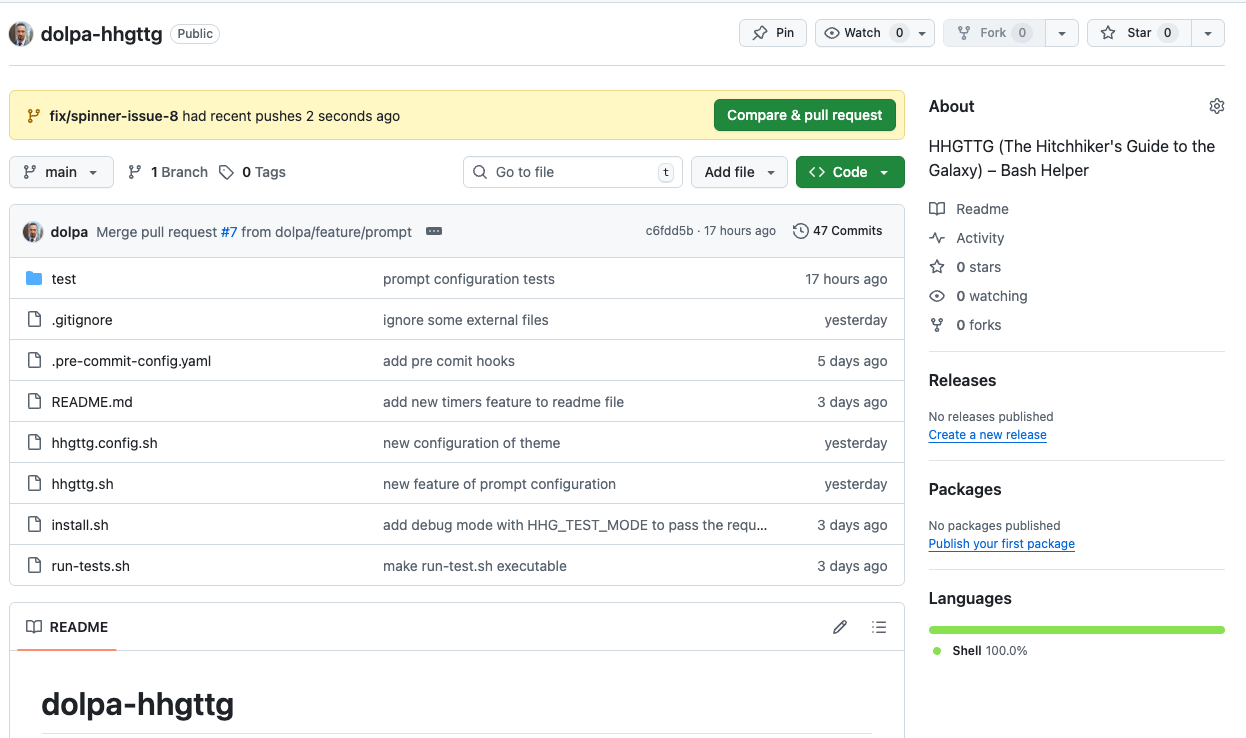Expand the main branch selector dropdown

click(x=61, y=172)
